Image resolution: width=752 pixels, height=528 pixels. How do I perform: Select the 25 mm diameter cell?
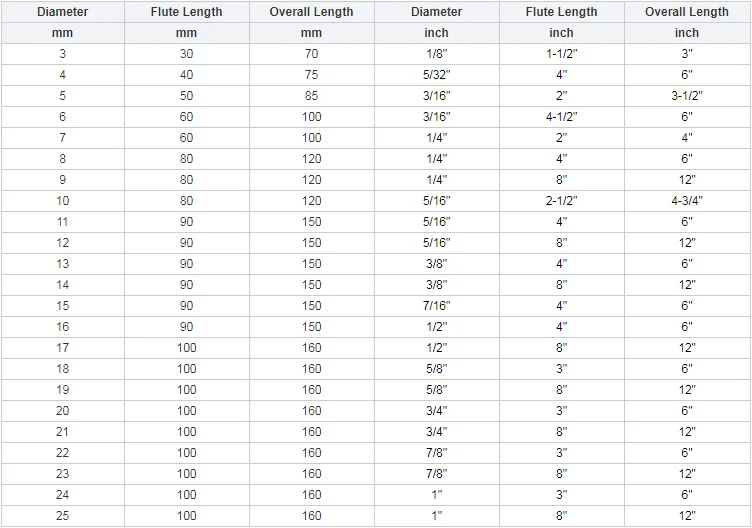coord(63,516)
